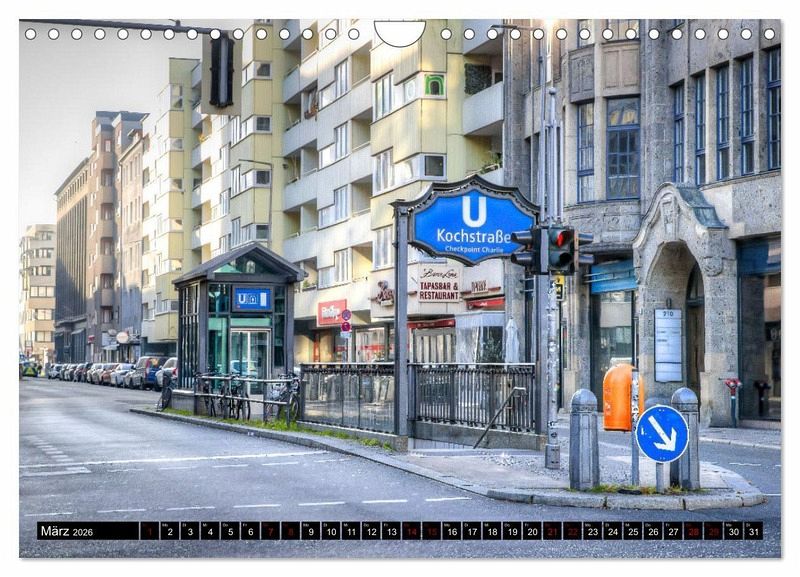Choose day 16 in the calendar strip

point(452,531)
